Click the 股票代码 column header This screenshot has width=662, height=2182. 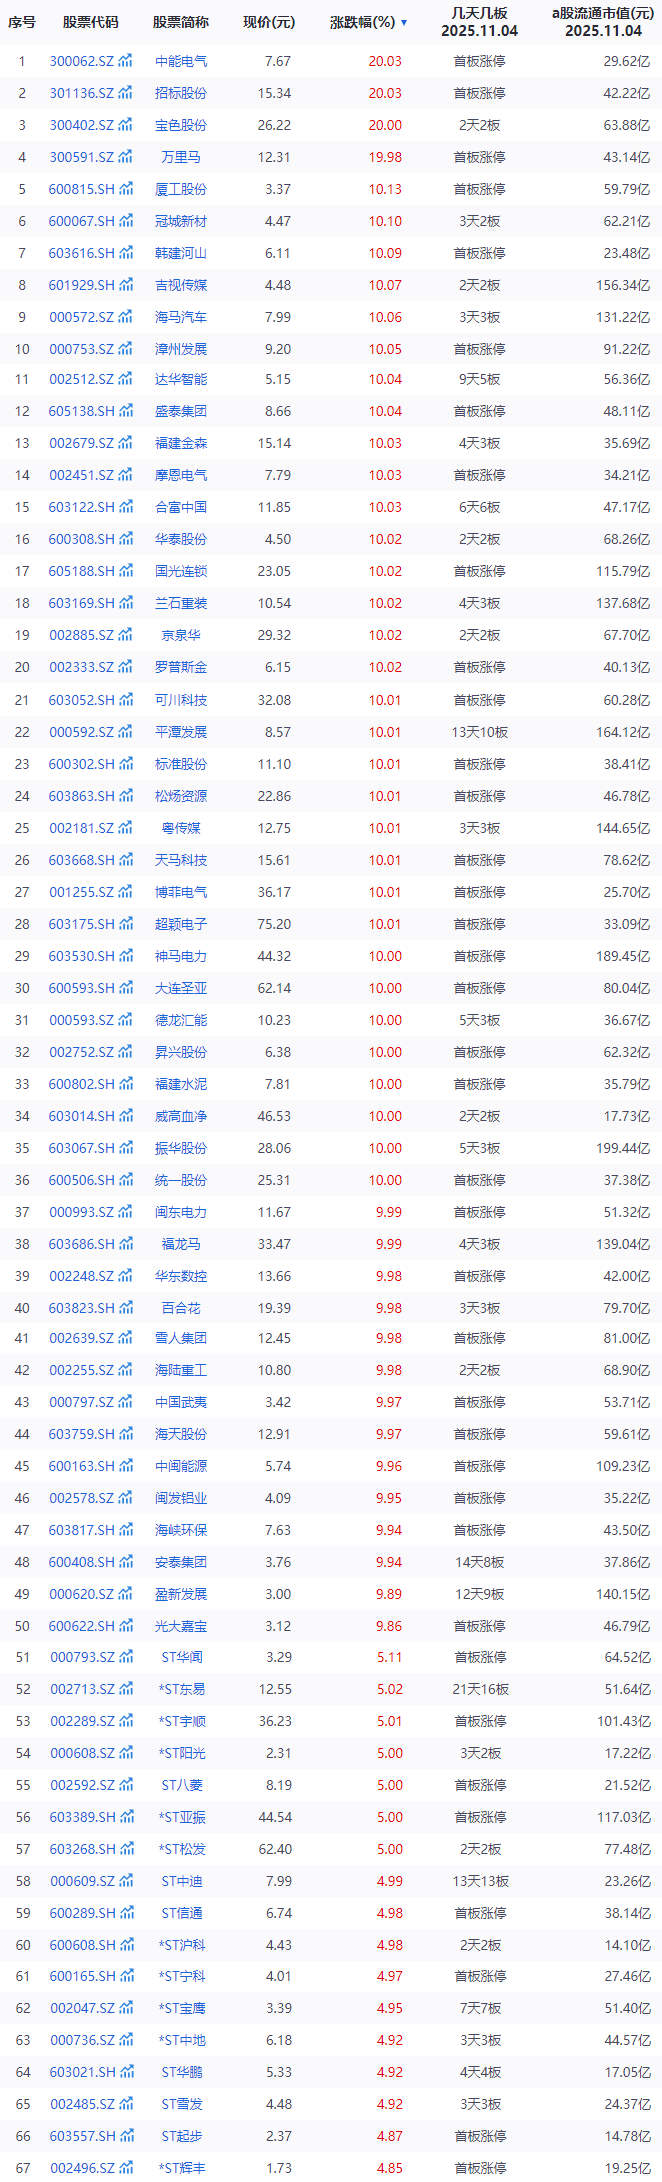[x=90, y=22]
